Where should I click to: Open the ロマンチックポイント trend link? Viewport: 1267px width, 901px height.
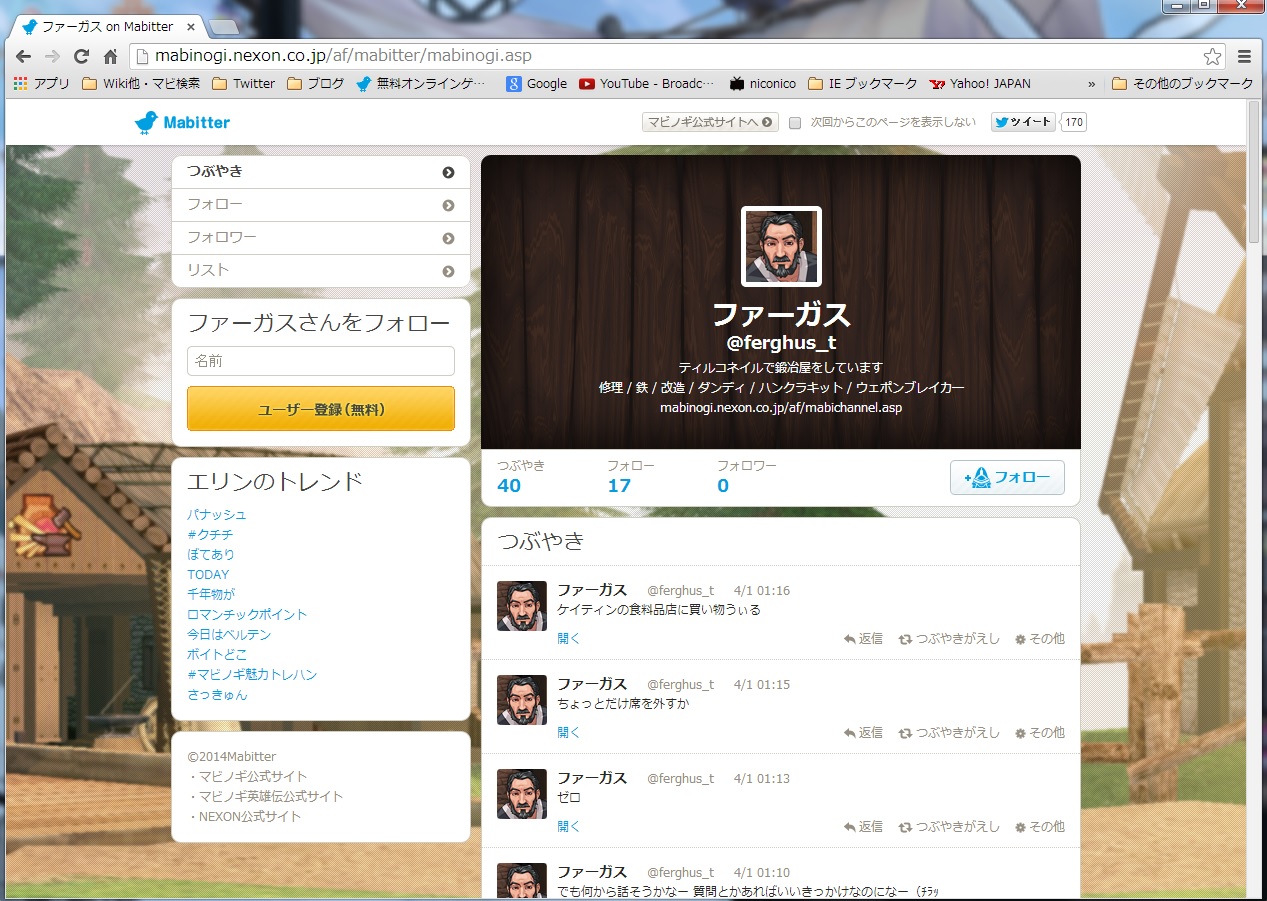[247, 614]
